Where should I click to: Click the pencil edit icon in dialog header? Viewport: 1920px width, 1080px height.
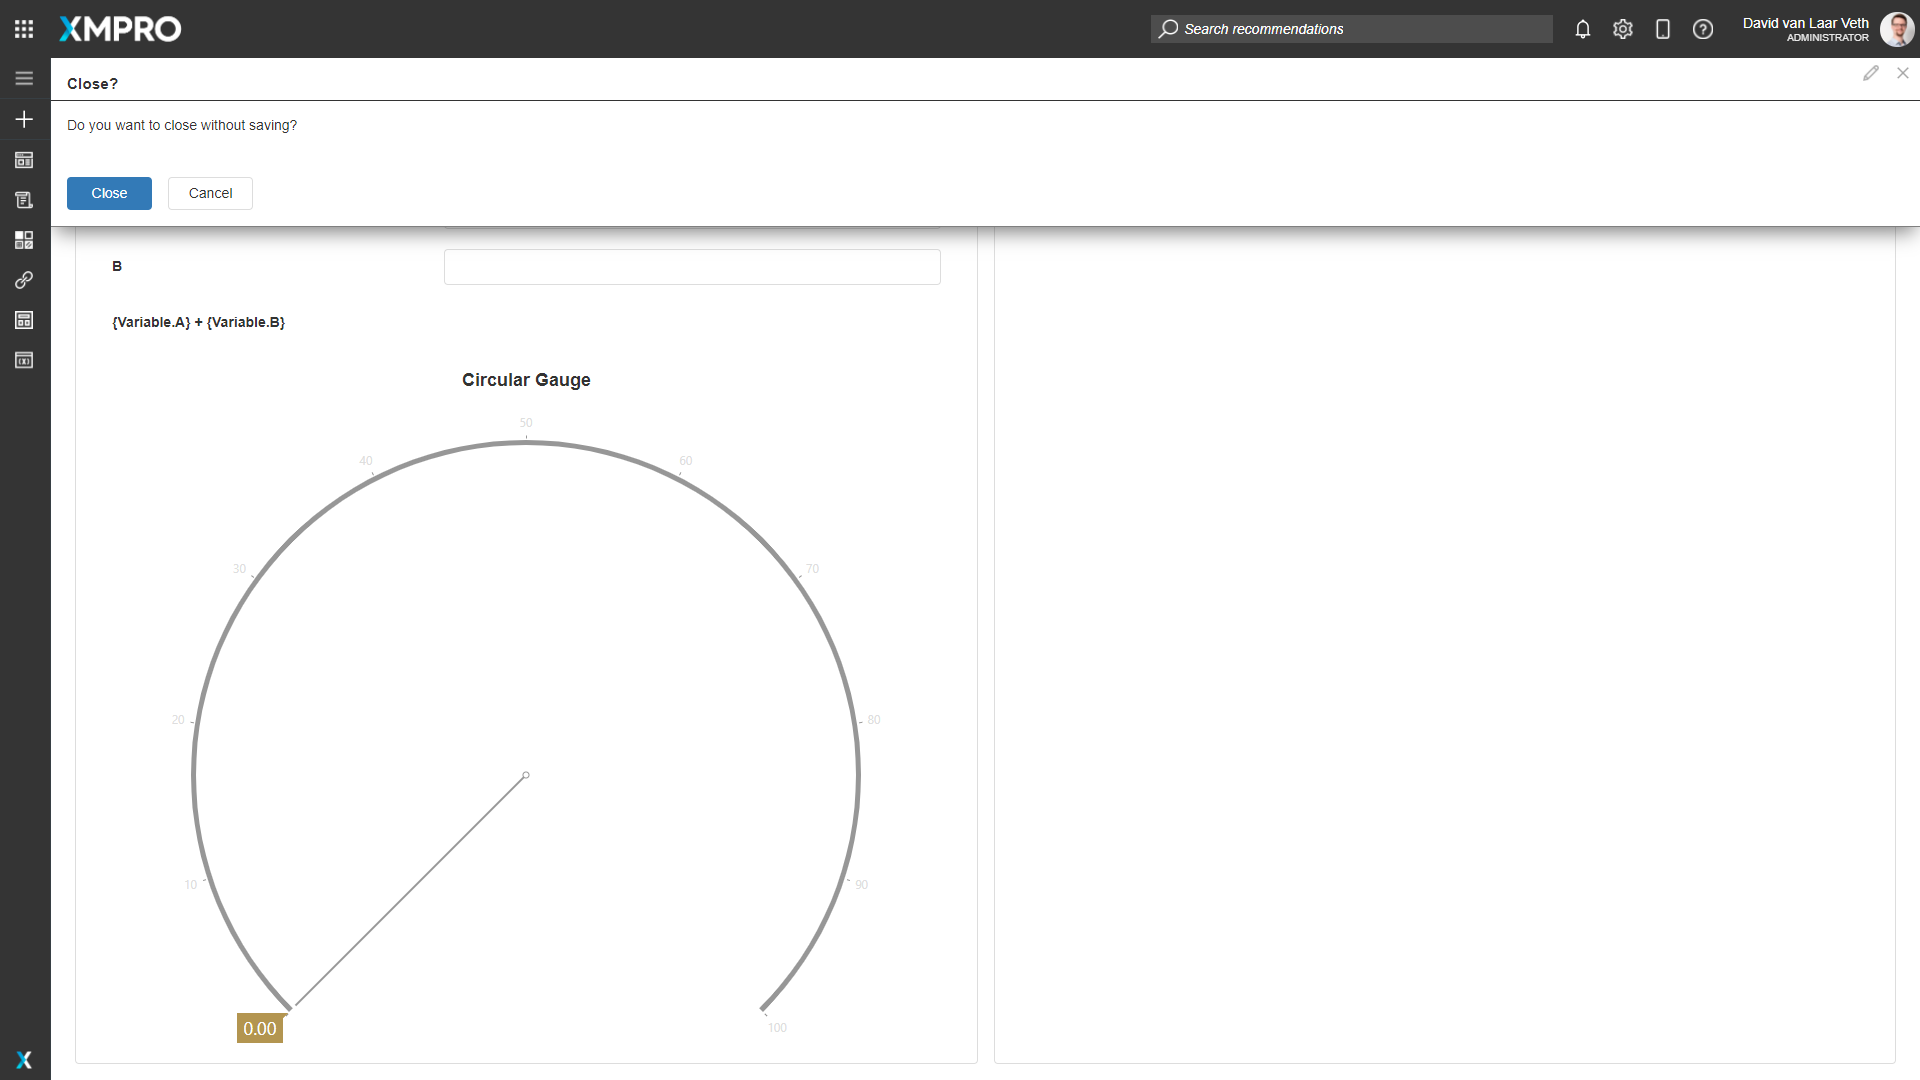[1870, 73]
